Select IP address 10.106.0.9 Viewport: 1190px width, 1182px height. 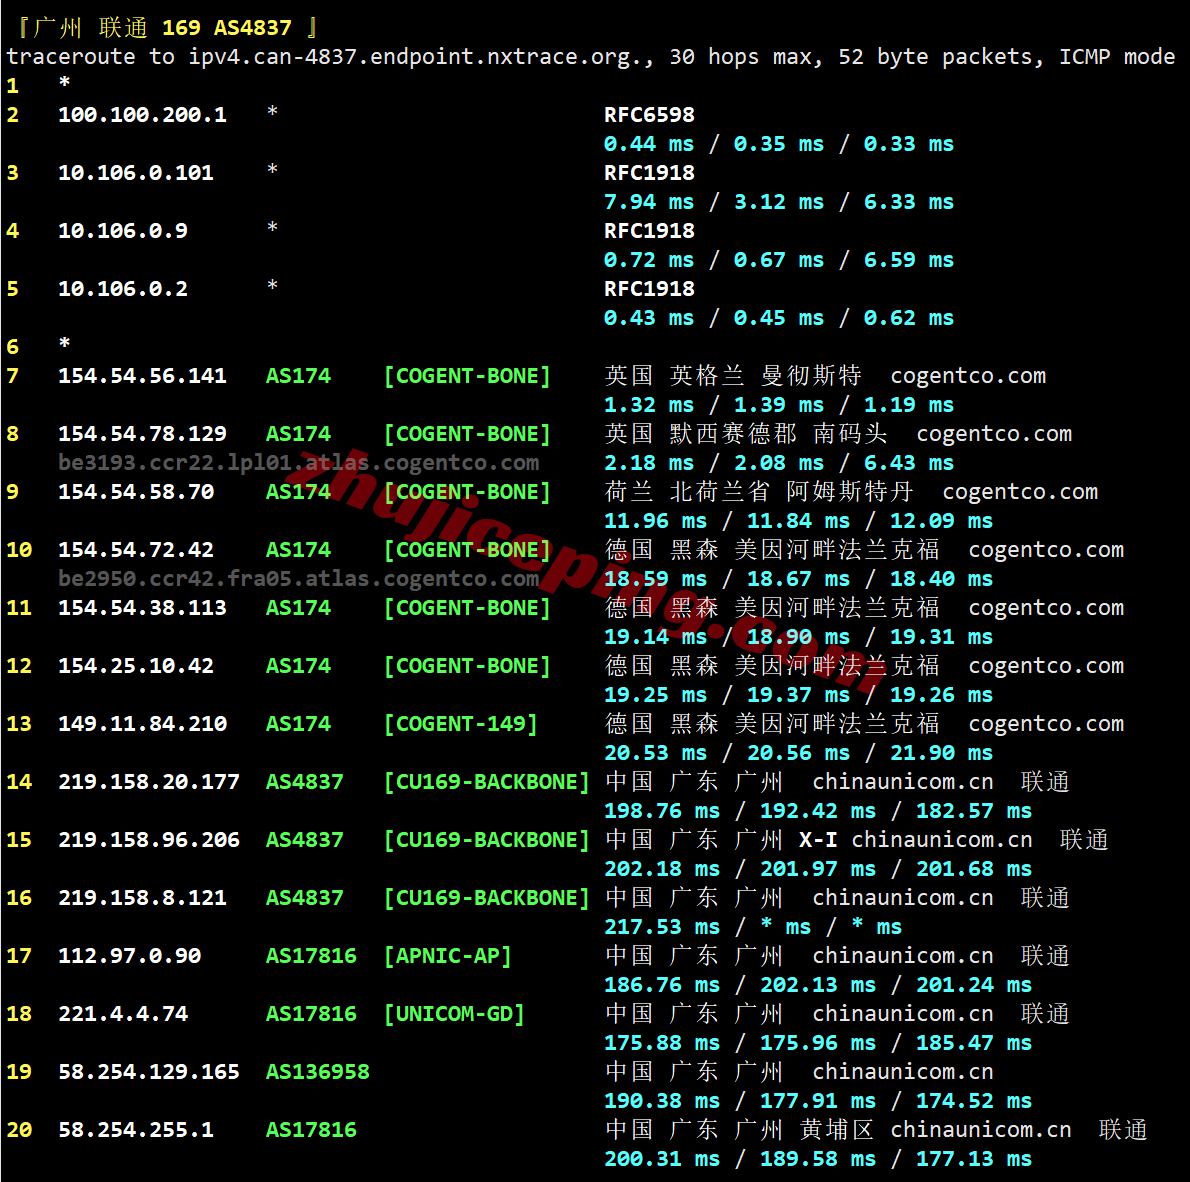123,231
